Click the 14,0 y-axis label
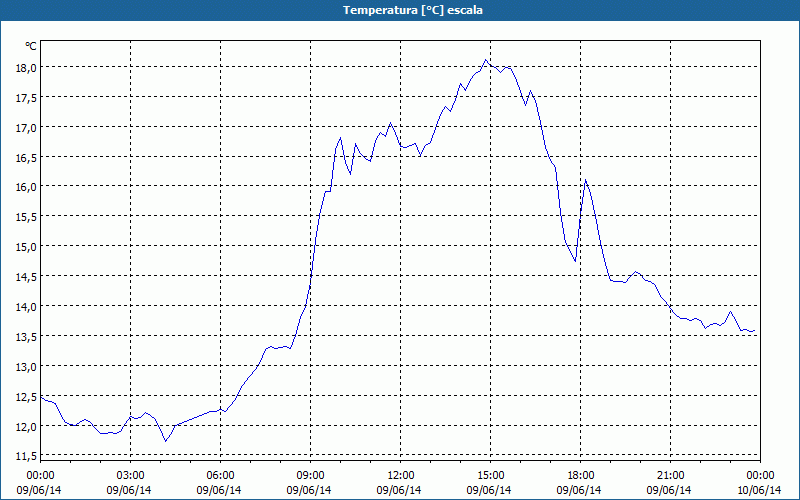 (26, 307)
